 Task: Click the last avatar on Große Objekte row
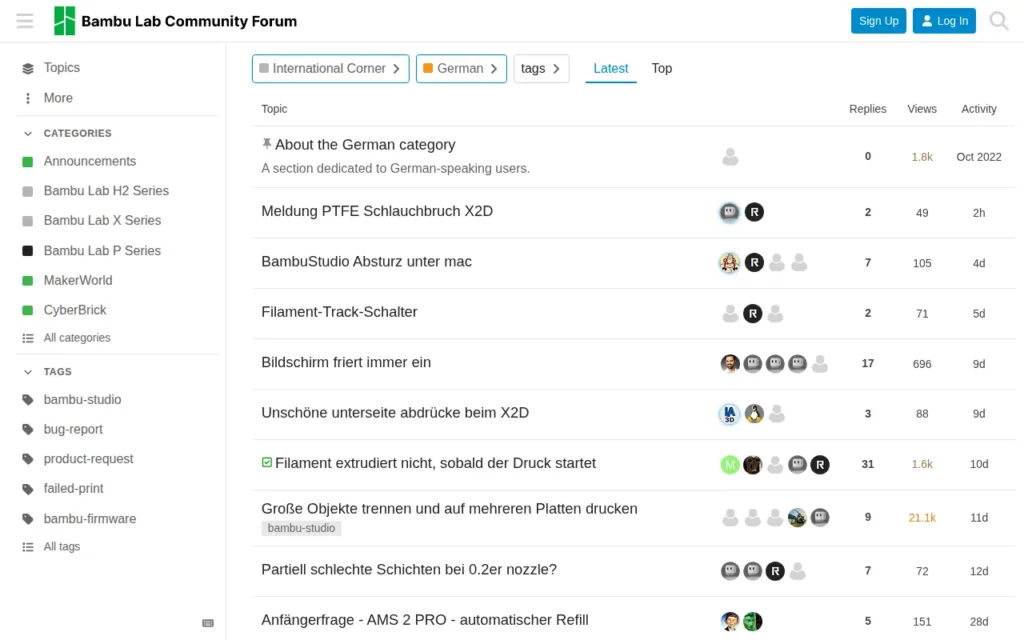tap(820, 518)
